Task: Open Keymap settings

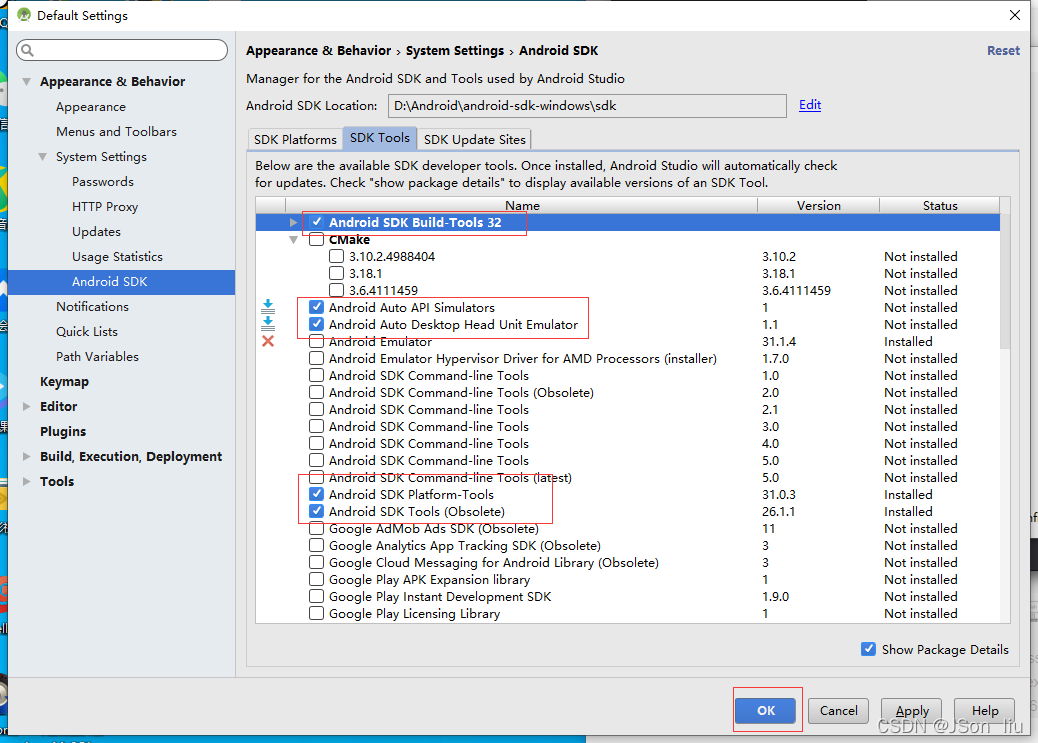Action: click(64, 381)
